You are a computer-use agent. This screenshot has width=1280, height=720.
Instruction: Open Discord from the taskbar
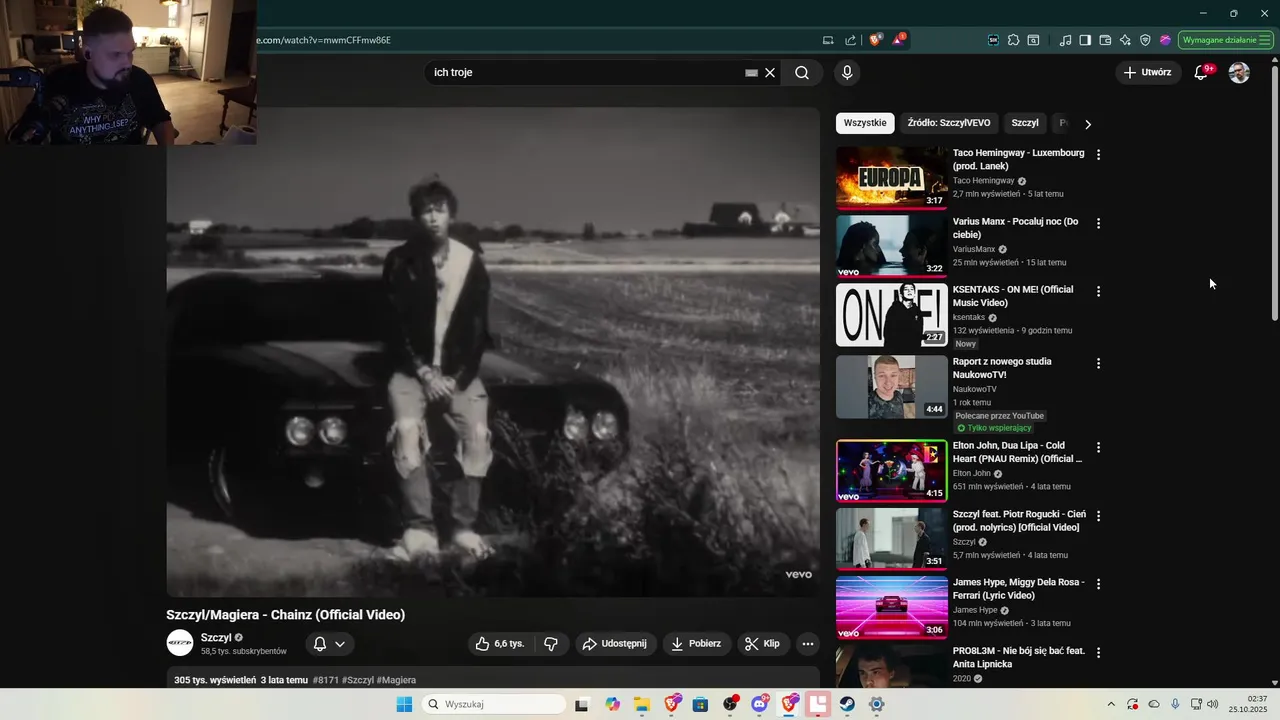[x=760, y=704]
